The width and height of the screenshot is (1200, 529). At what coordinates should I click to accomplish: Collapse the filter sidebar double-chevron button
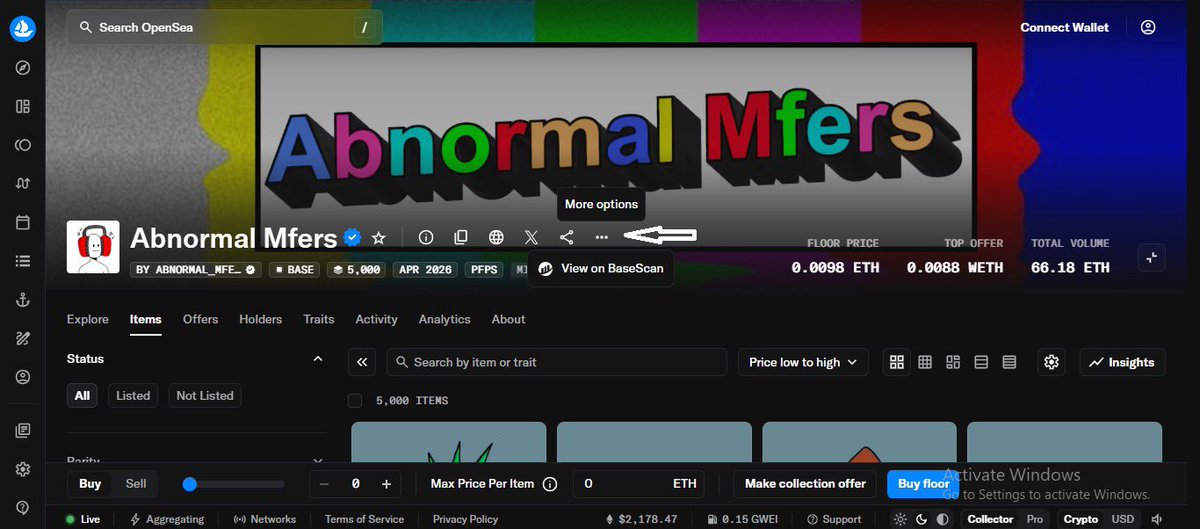[x=362, y=362]
